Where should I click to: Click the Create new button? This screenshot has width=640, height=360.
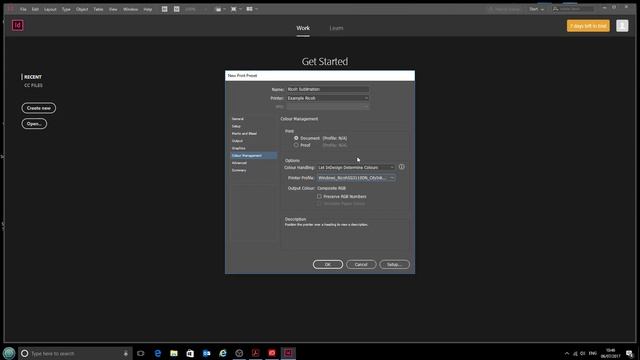39,108
